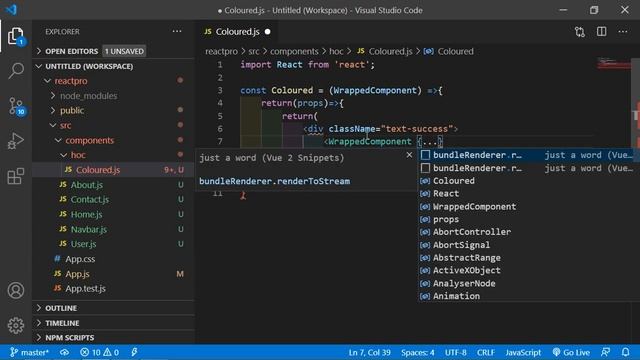
Task: Select second bundleRenderer snippet suggestion
Action: click(529, 168)
